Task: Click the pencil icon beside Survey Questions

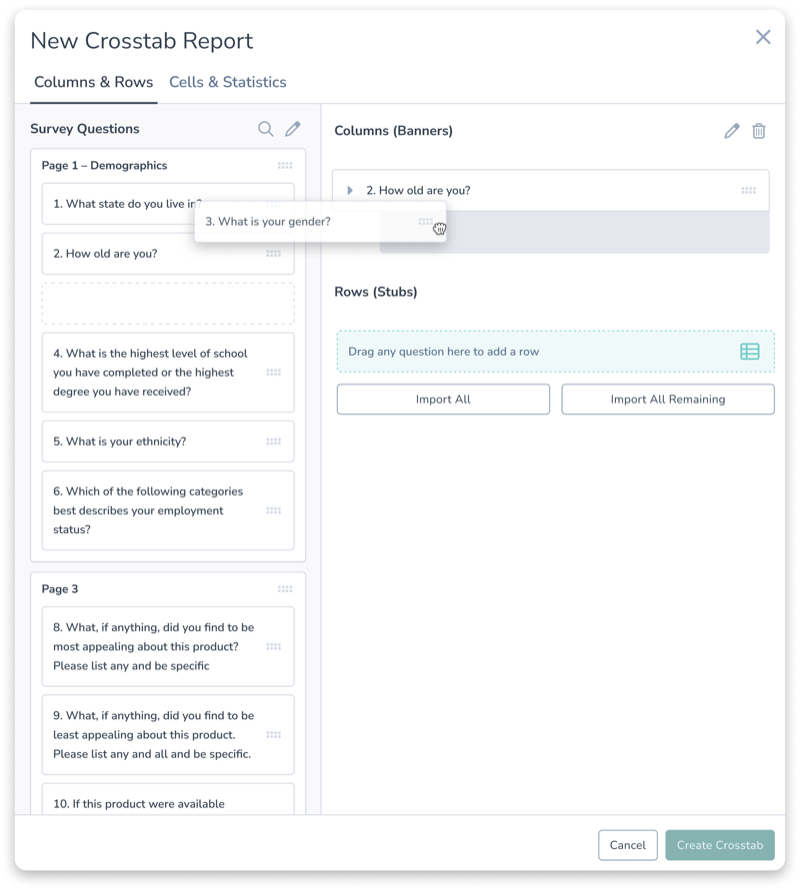Action: click(x=292, y=129)
